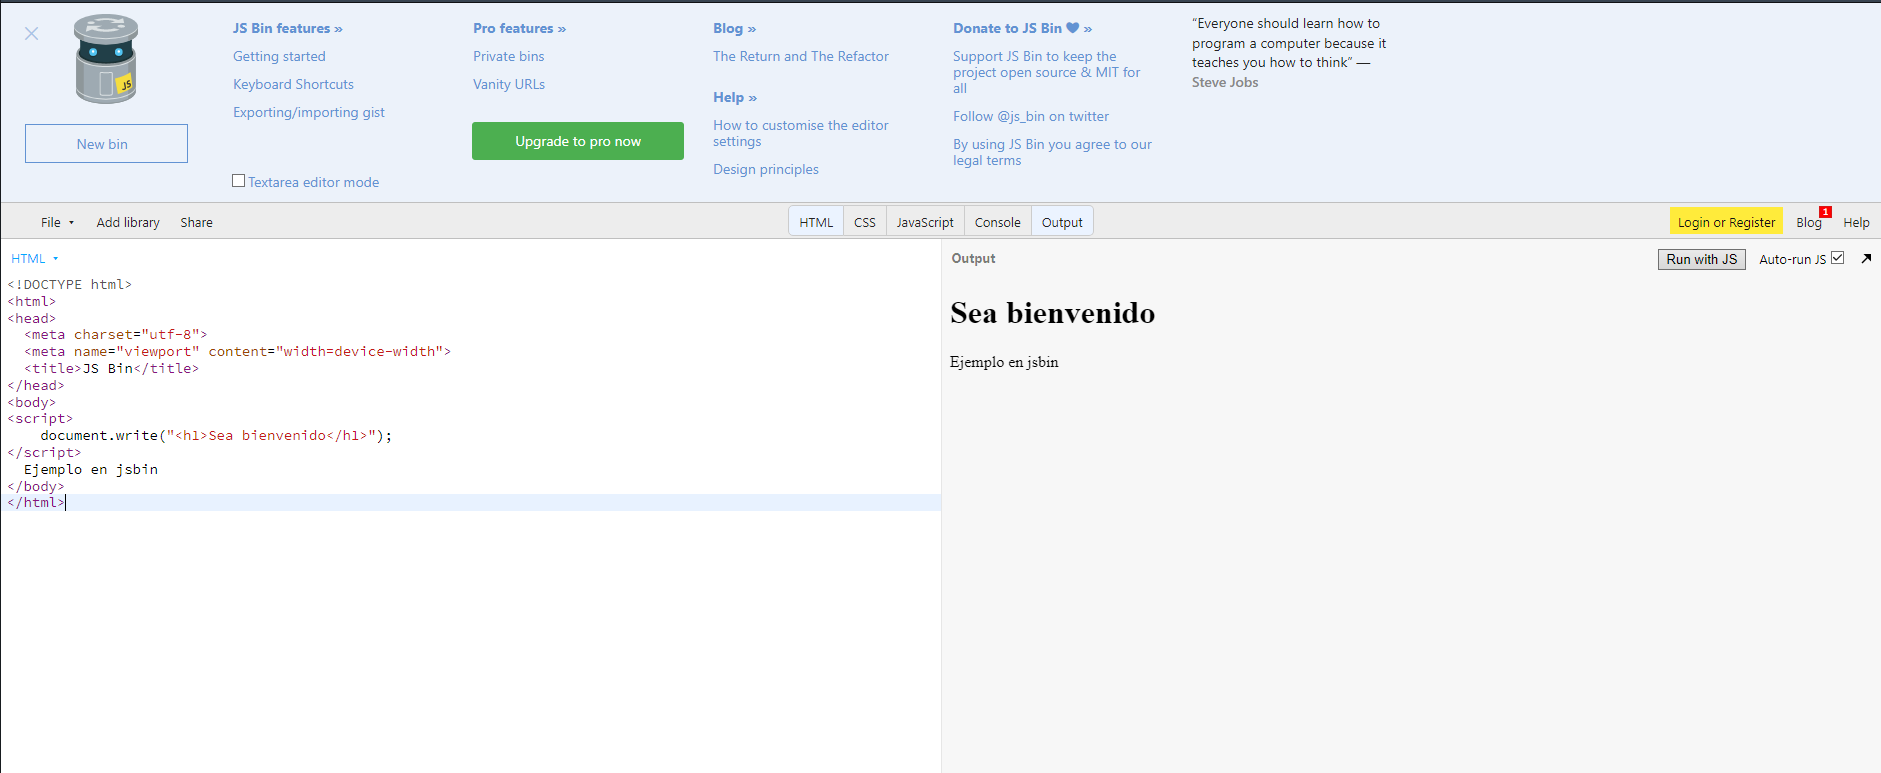
Task: Open Help in the top toolbar
Action: coord(1856,222)
